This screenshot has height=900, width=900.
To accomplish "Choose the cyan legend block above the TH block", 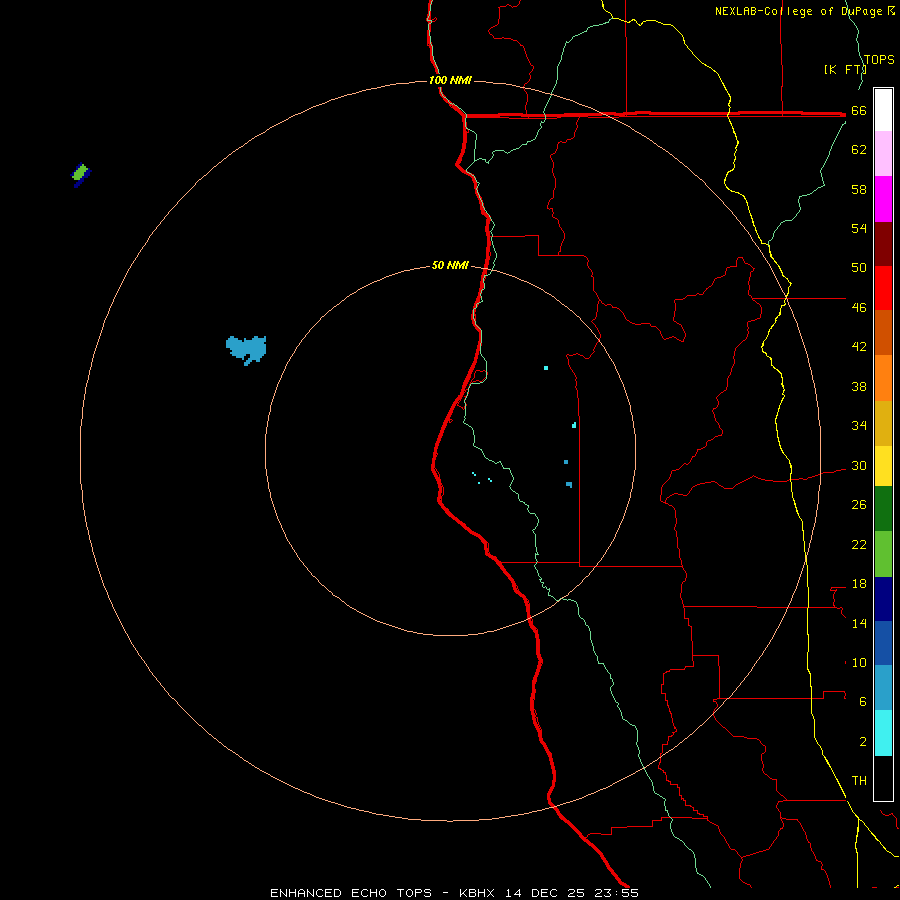I will point(883,733).
